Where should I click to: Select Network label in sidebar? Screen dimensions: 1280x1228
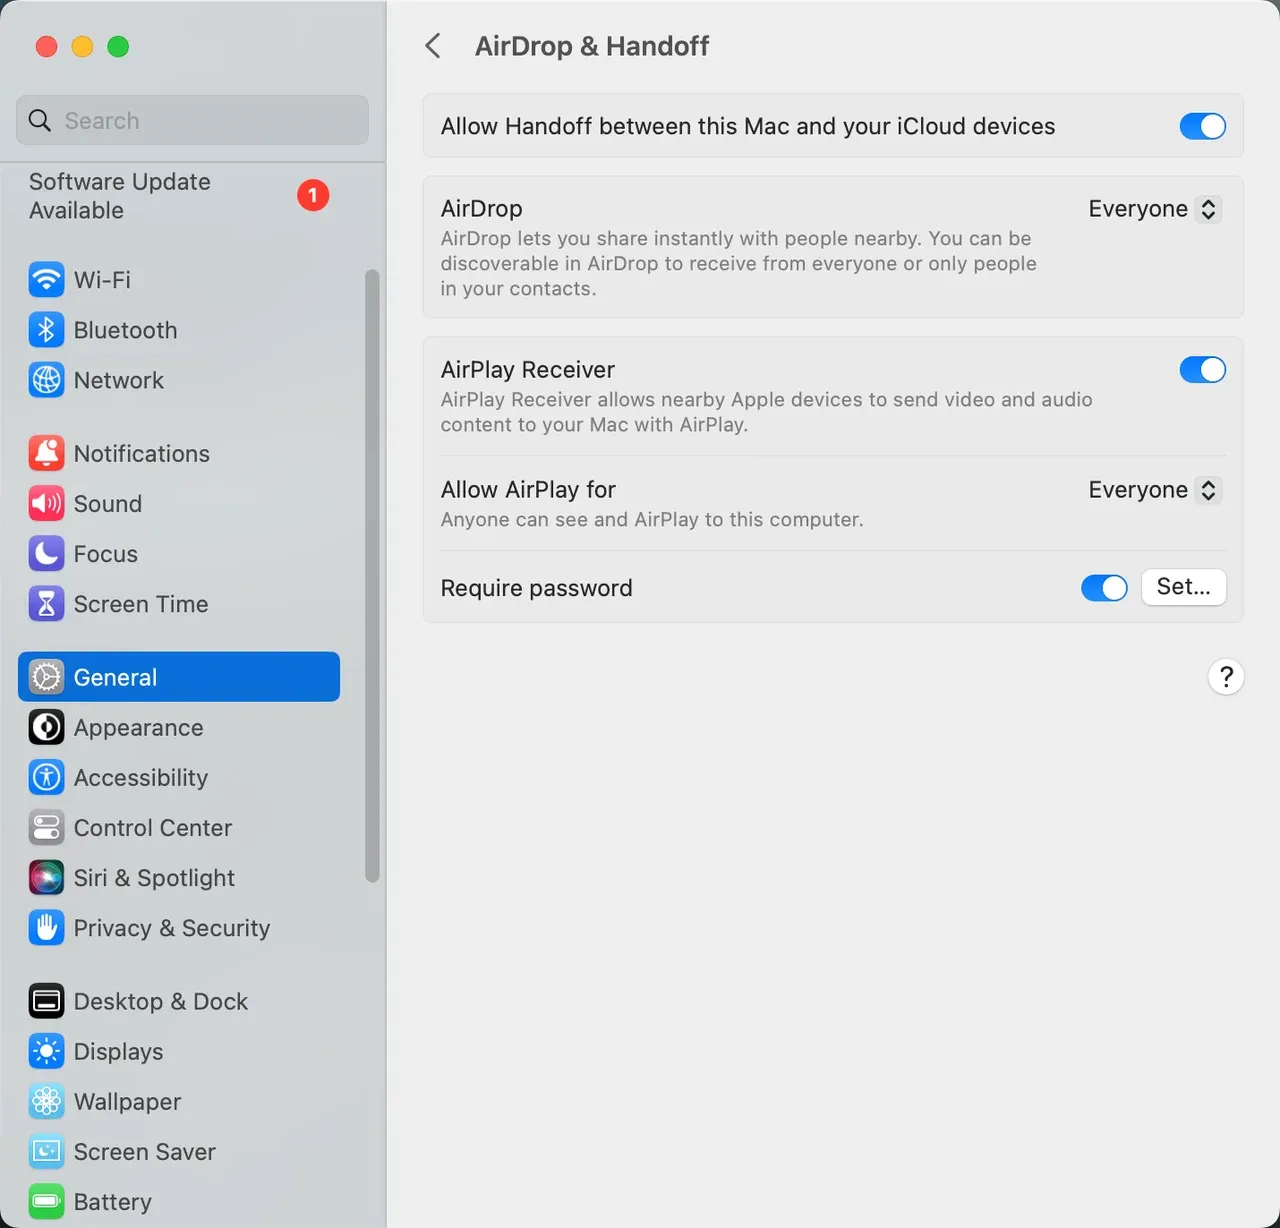(x=119, y=380)
